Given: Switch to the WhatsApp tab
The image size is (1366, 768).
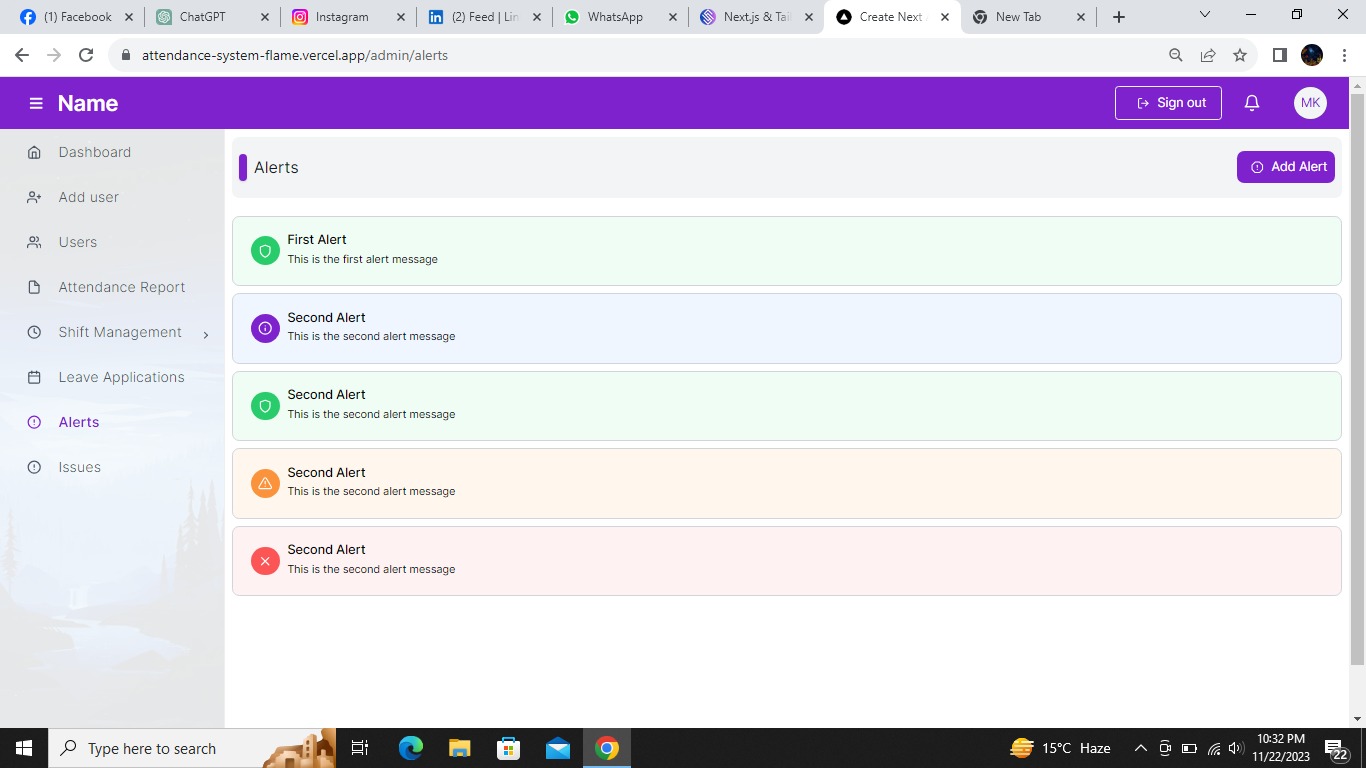Looking at the screenshot, I should tap(619, 17).
